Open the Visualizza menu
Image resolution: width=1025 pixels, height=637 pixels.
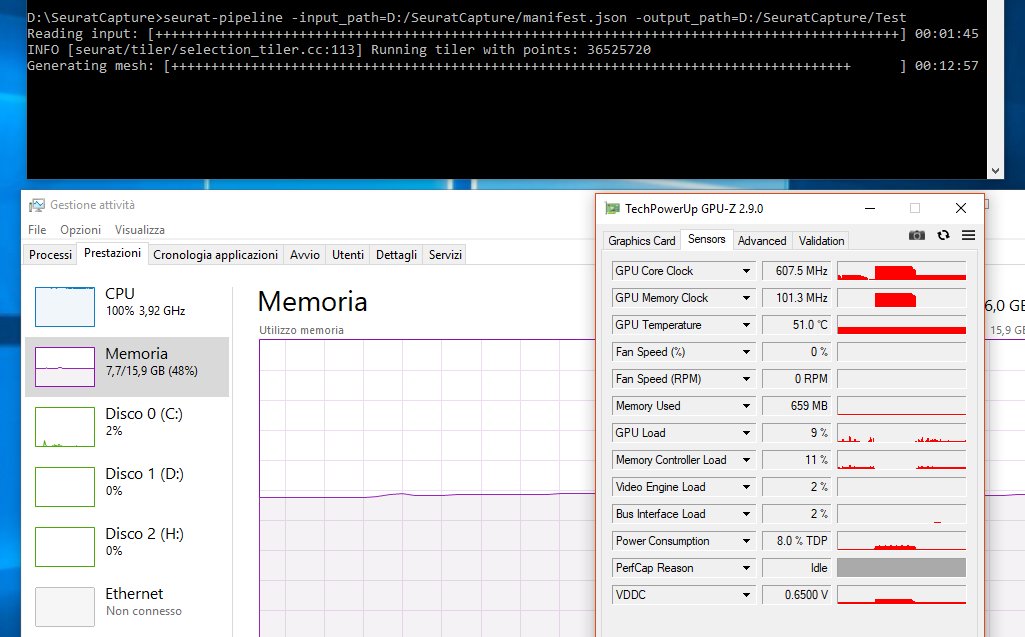[x=140, y=230]
